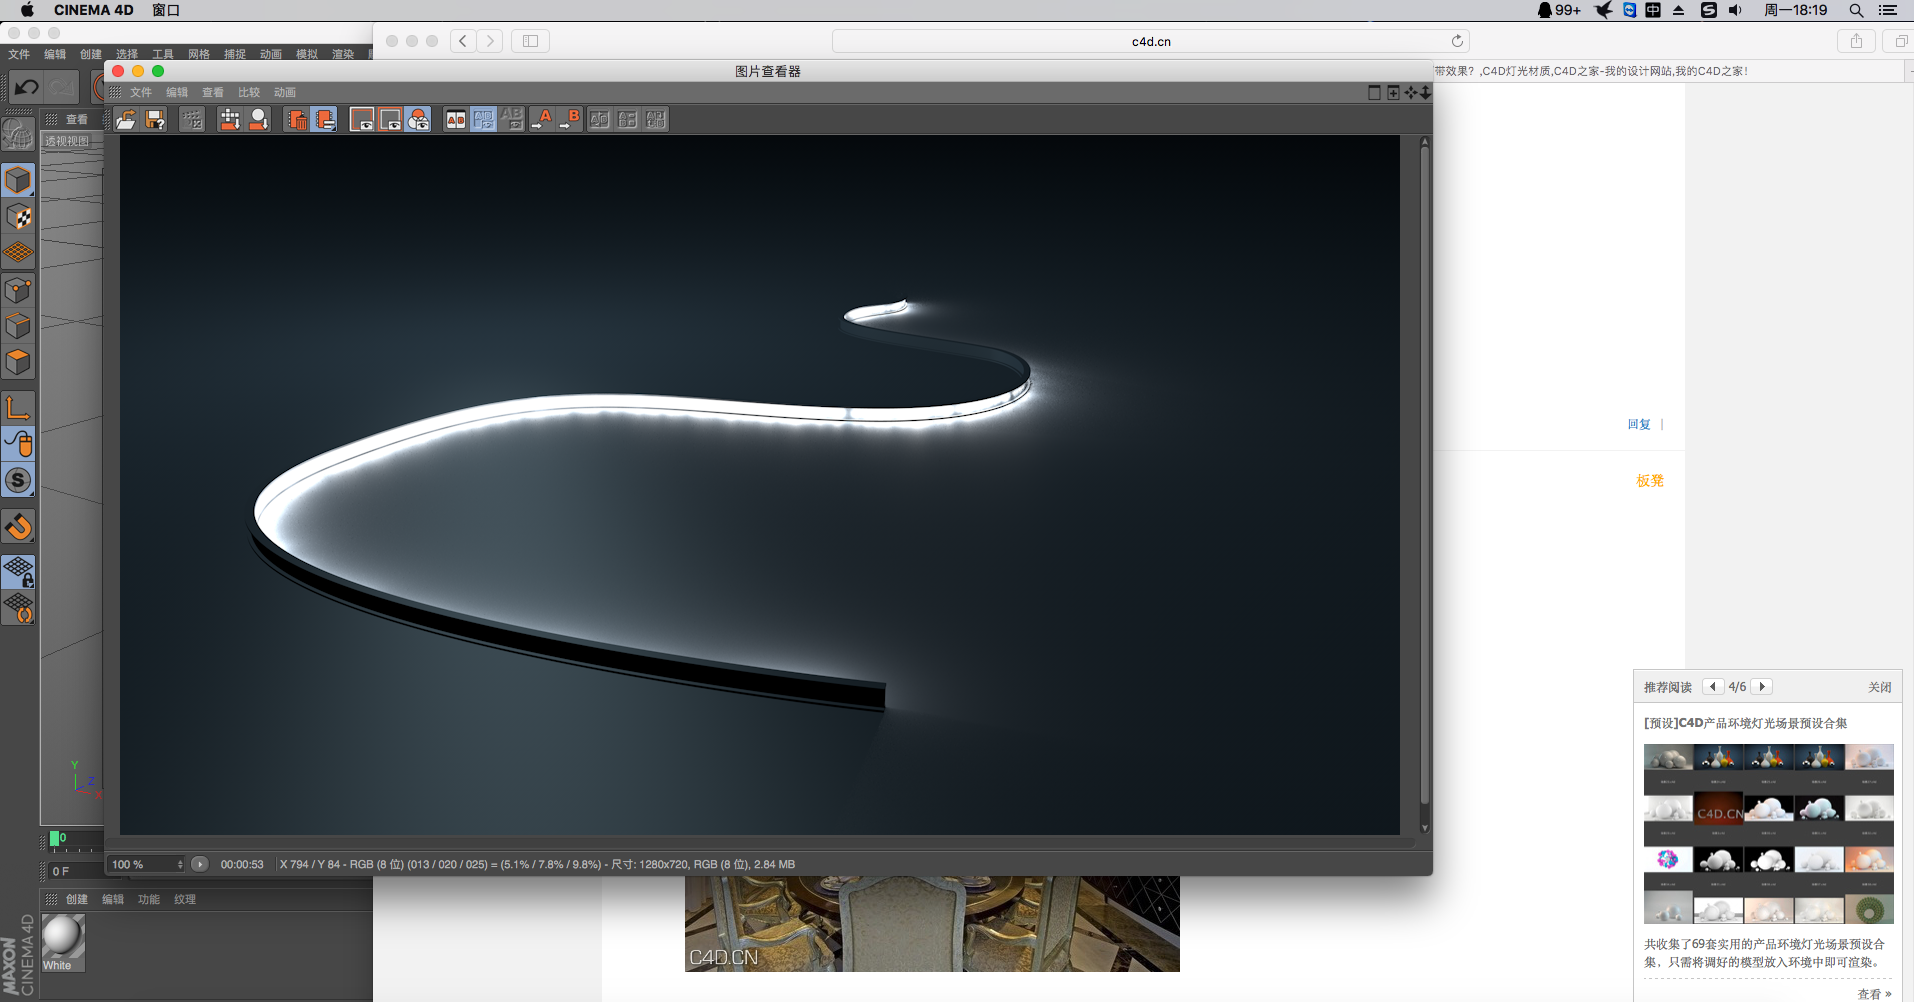Viewport: 1914px width, 1002px height.
Task: Click the Set as B arrow icon
Action: click(570, 120)
